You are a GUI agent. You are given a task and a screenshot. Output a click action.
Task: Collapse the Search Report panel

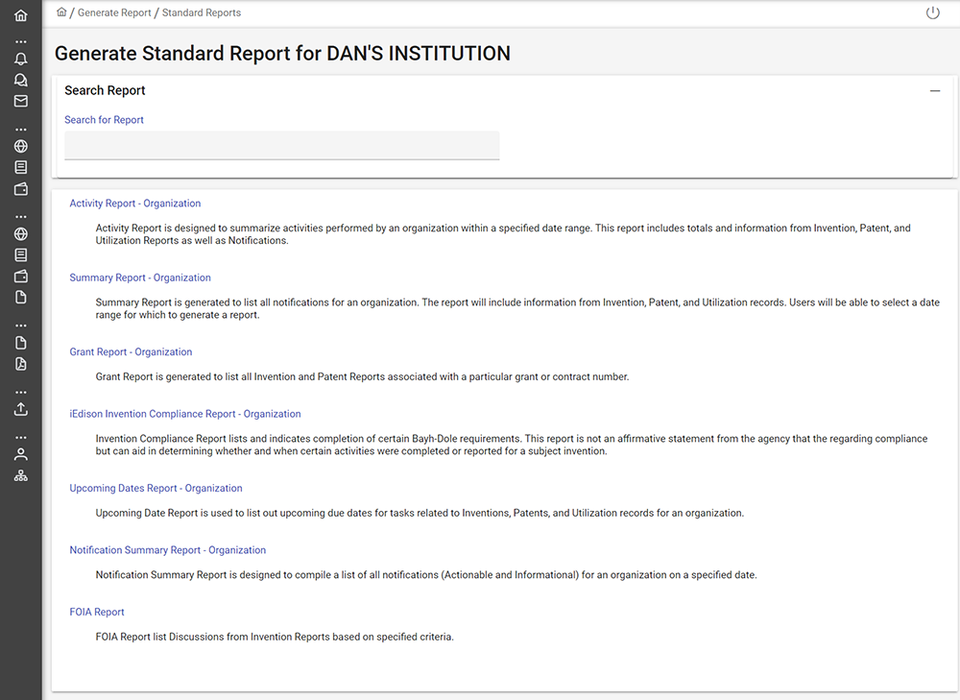935,90
